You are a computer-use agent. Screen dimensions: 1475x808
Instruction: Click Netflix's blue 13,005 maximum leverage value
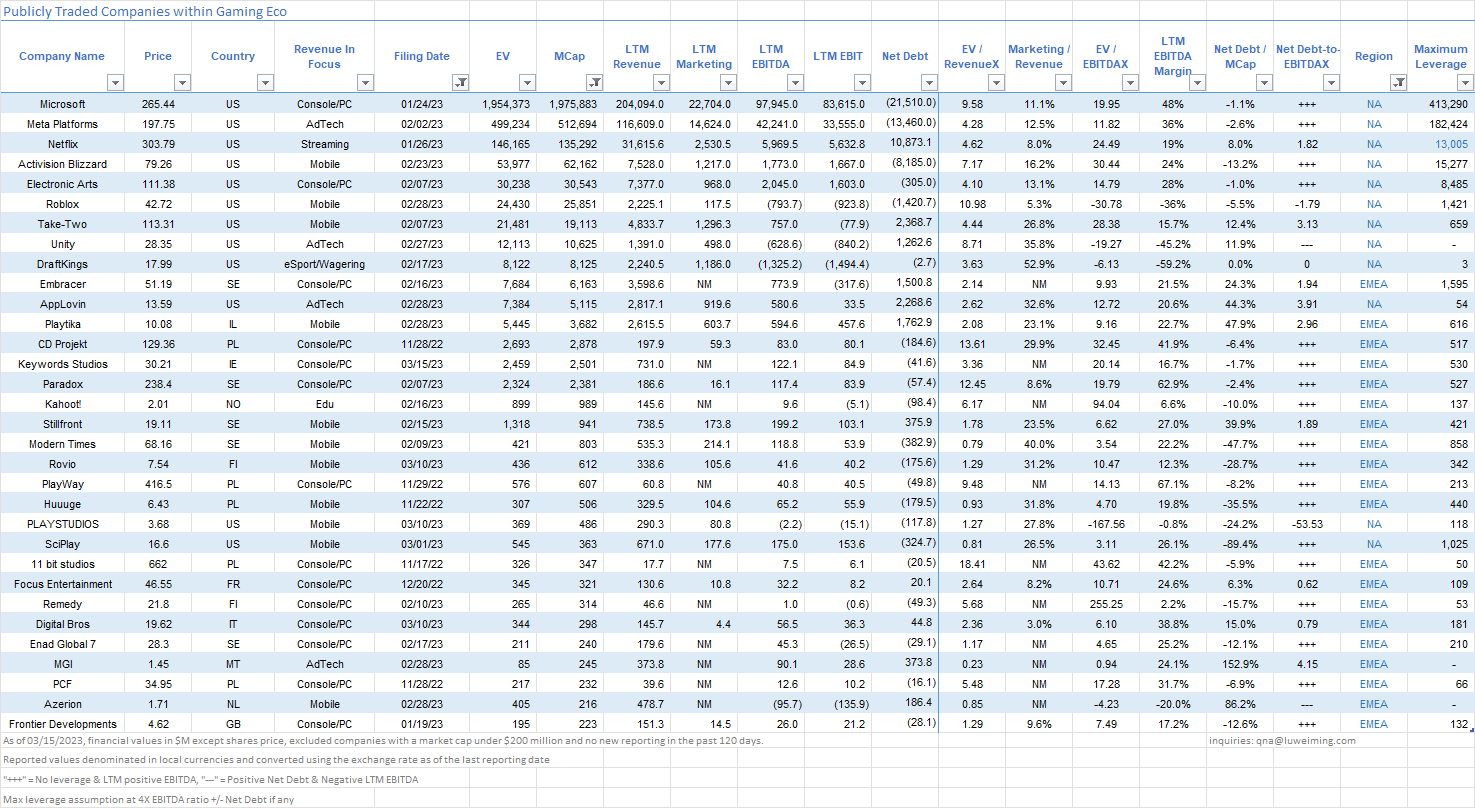tap(1451, 144)
